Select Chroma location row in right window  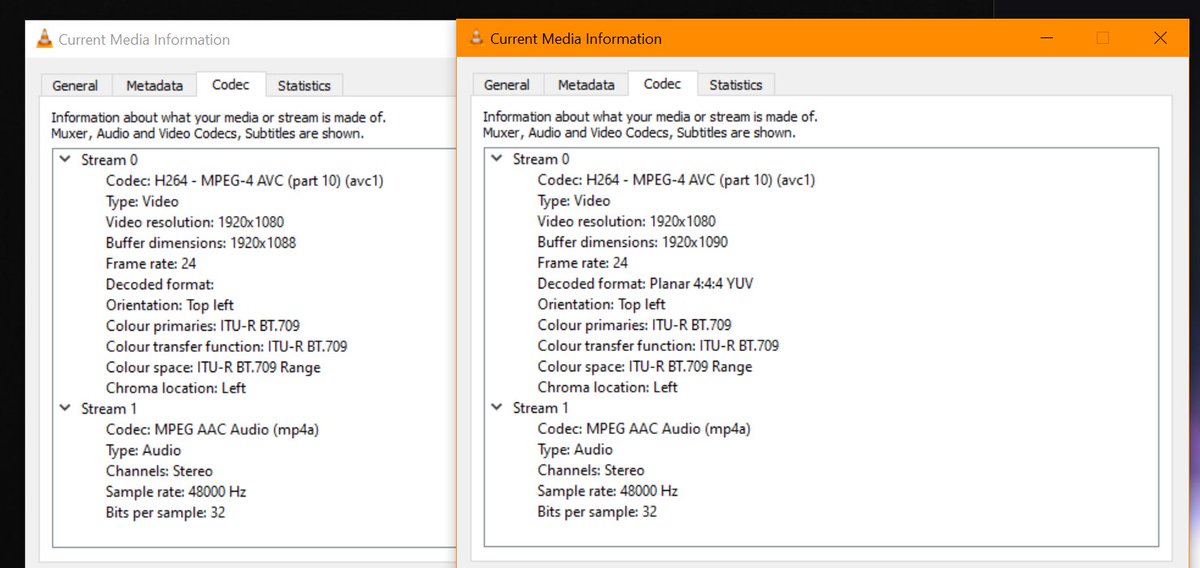coord(608,387)
